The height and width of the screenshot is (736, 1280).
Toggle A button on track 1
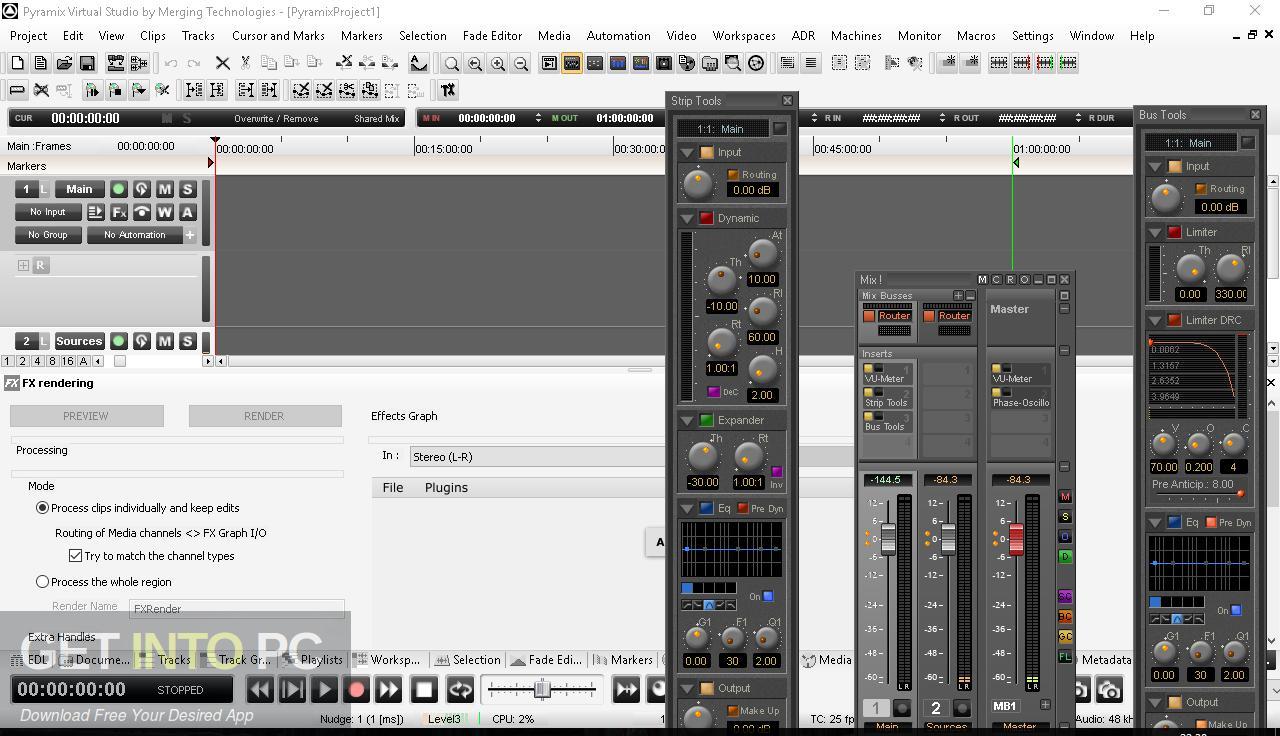click(x=187, y=212)
